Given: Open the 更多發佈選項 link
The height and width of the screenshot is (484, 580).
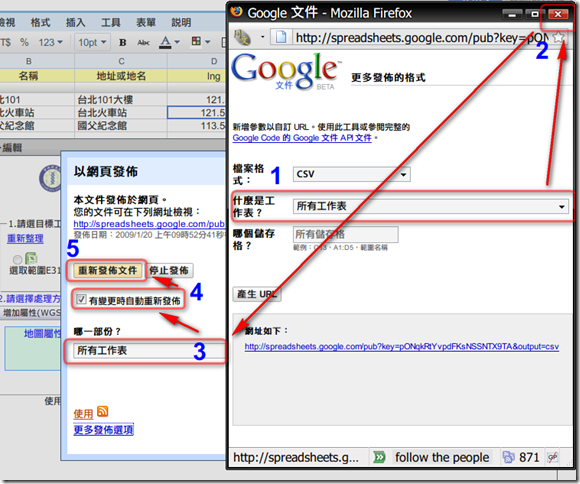Looking at the screenshot, I should click(103, 430).
